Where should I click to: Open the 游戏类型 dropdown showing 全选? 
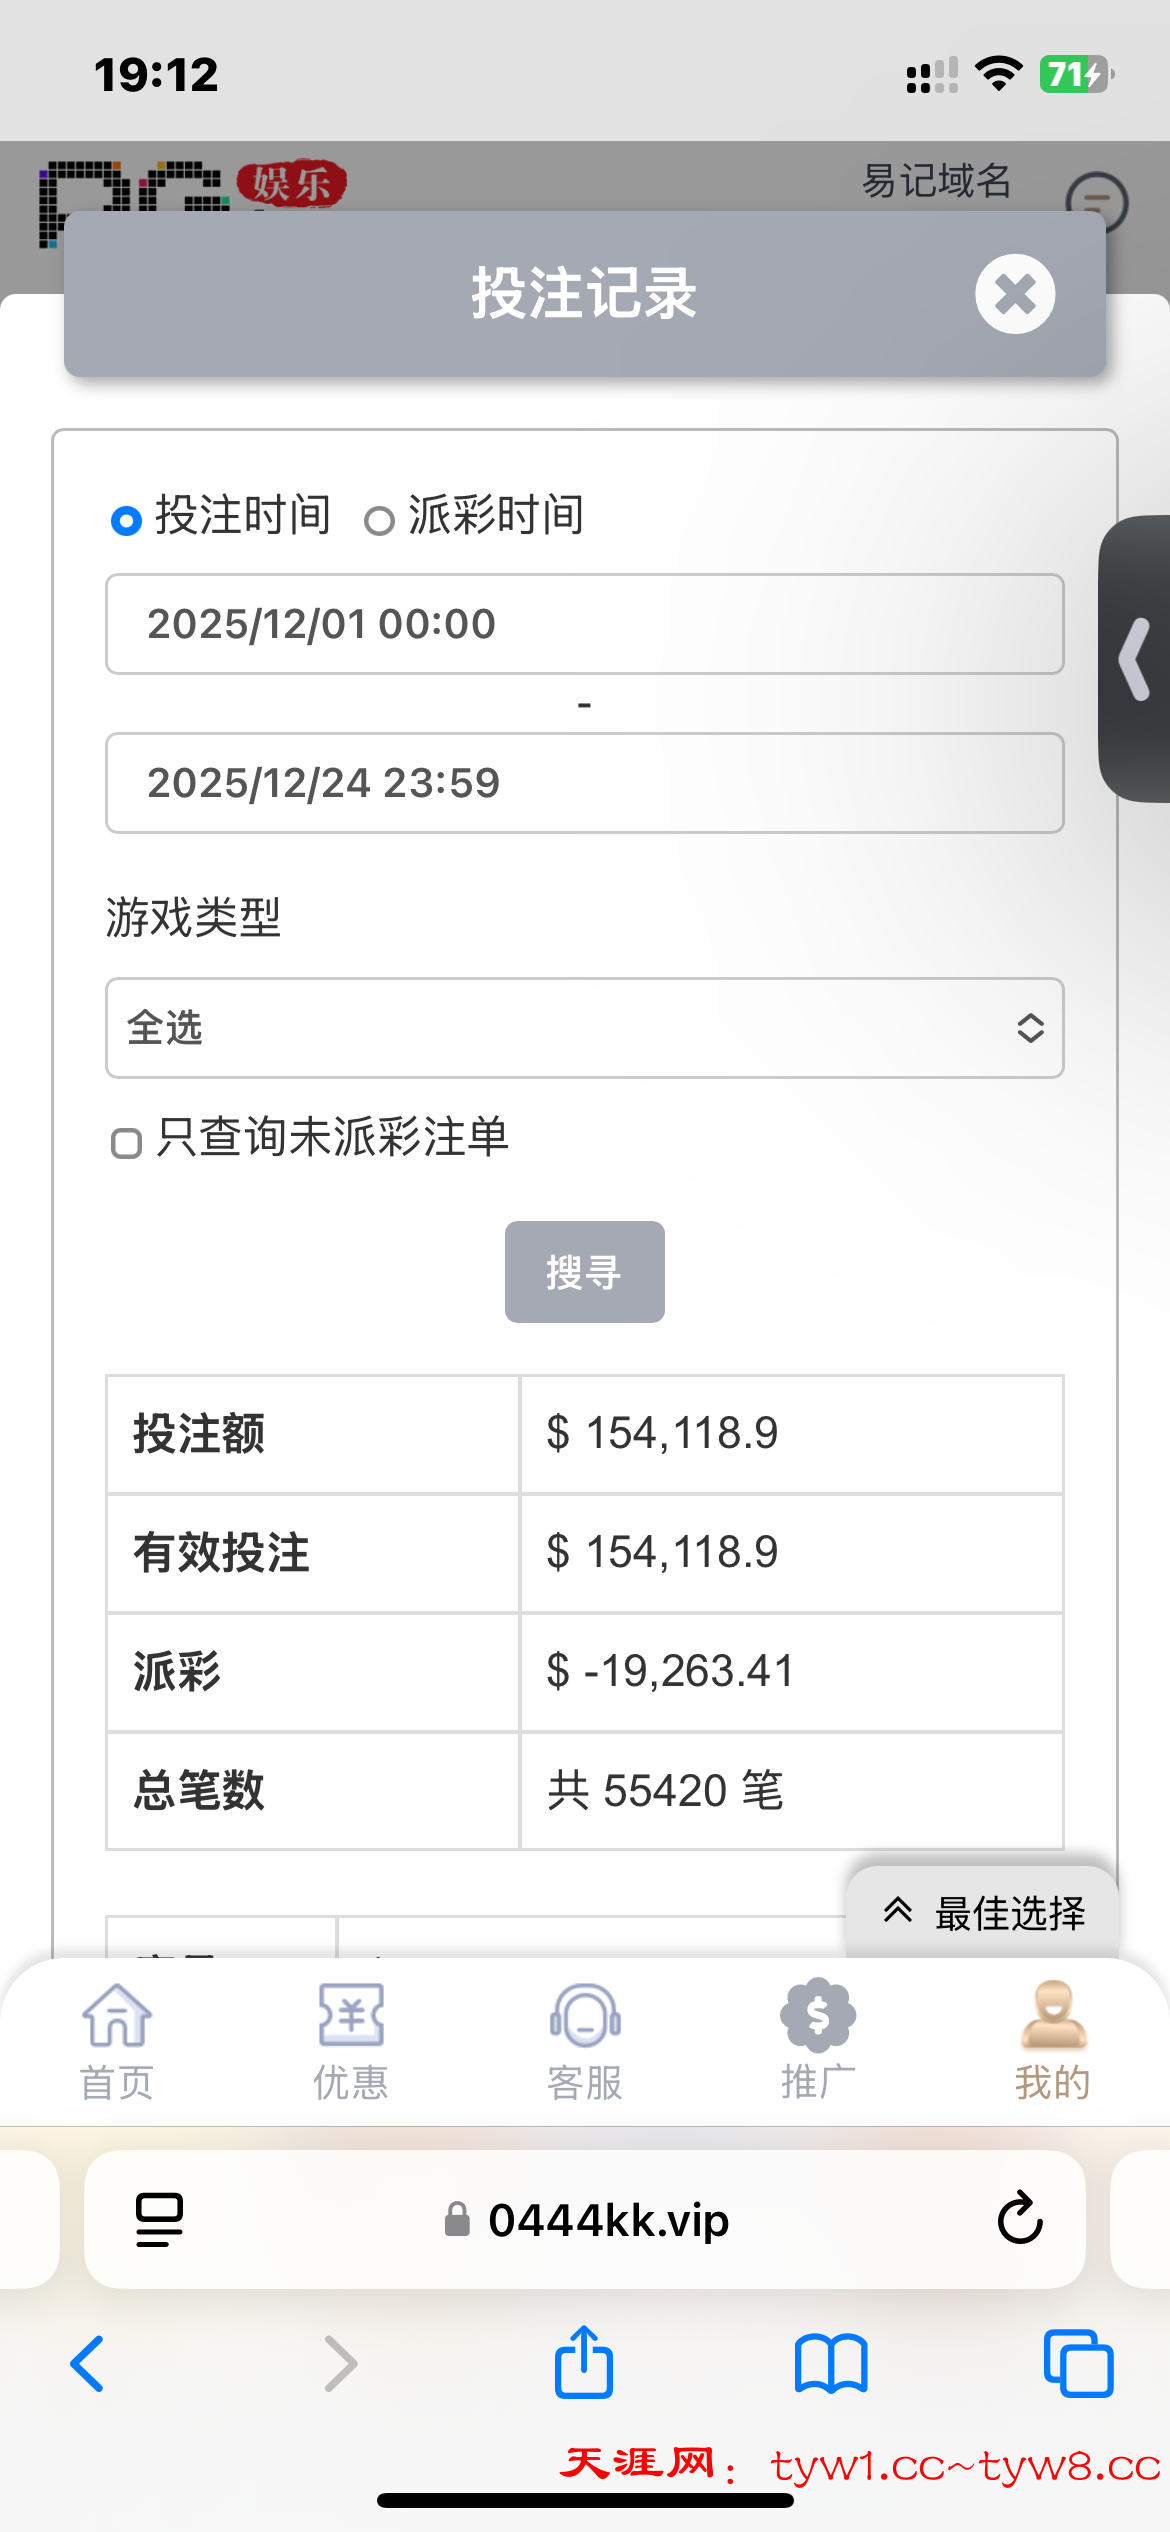click(584, 1028)
